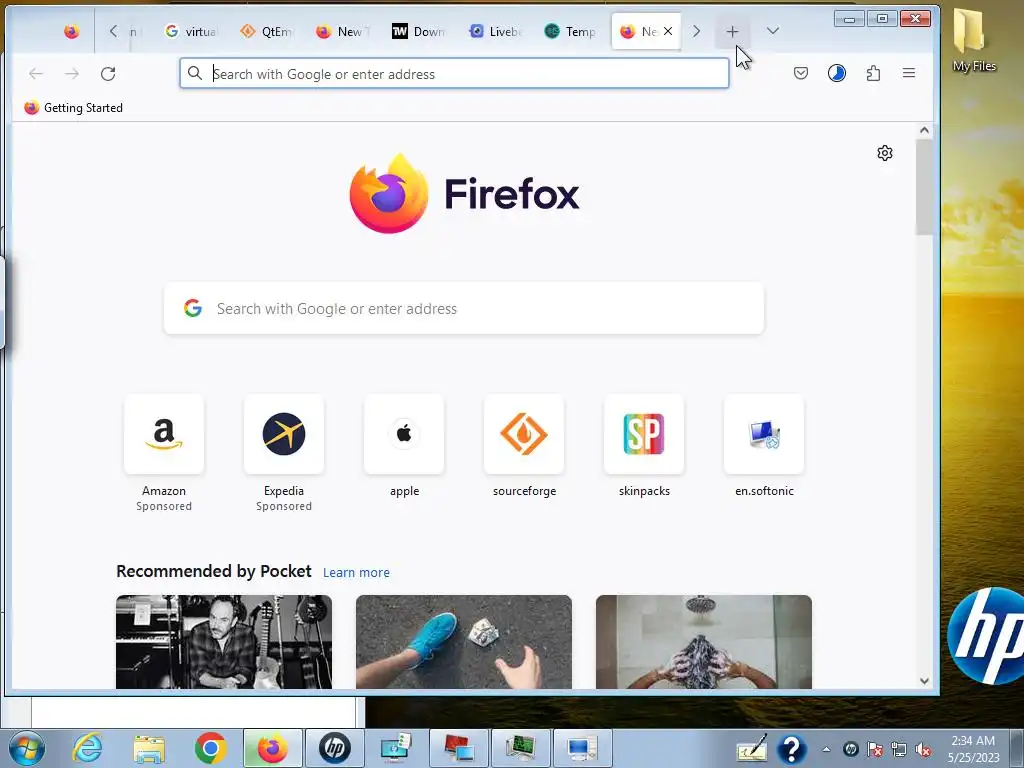
Task: Open a new tab with plus button
Action: point(732,31)
